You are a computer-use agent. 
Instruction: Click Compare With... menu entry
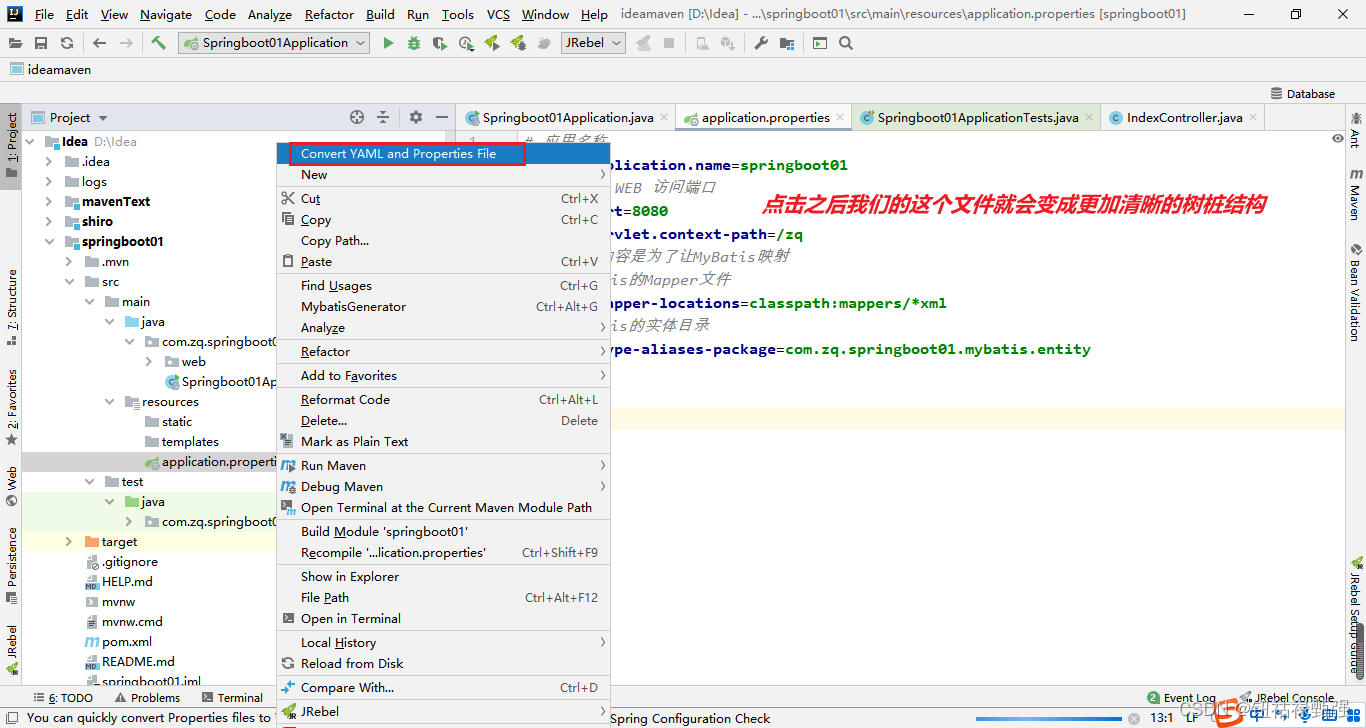pos(443,688)
